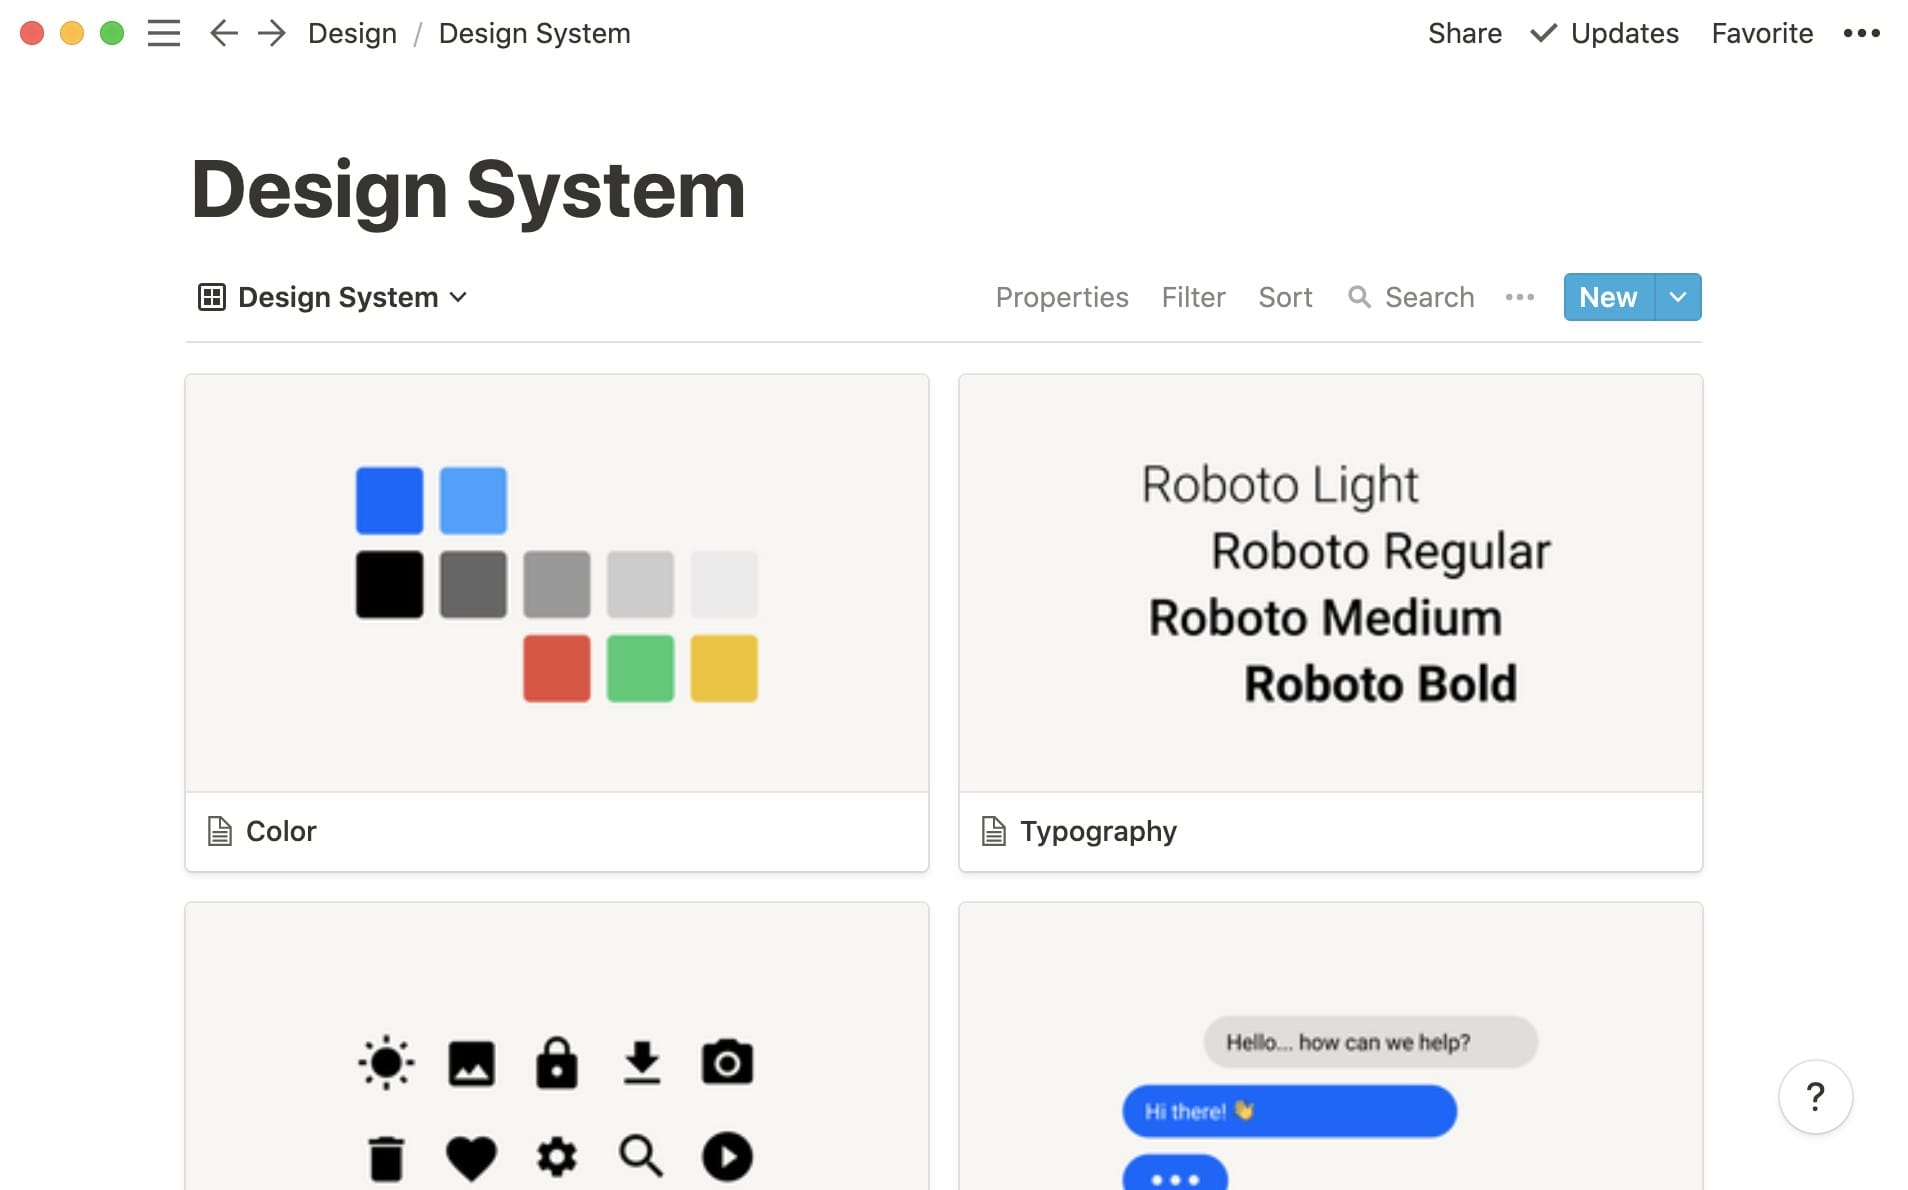Click the document icon beside Typography

993,831
